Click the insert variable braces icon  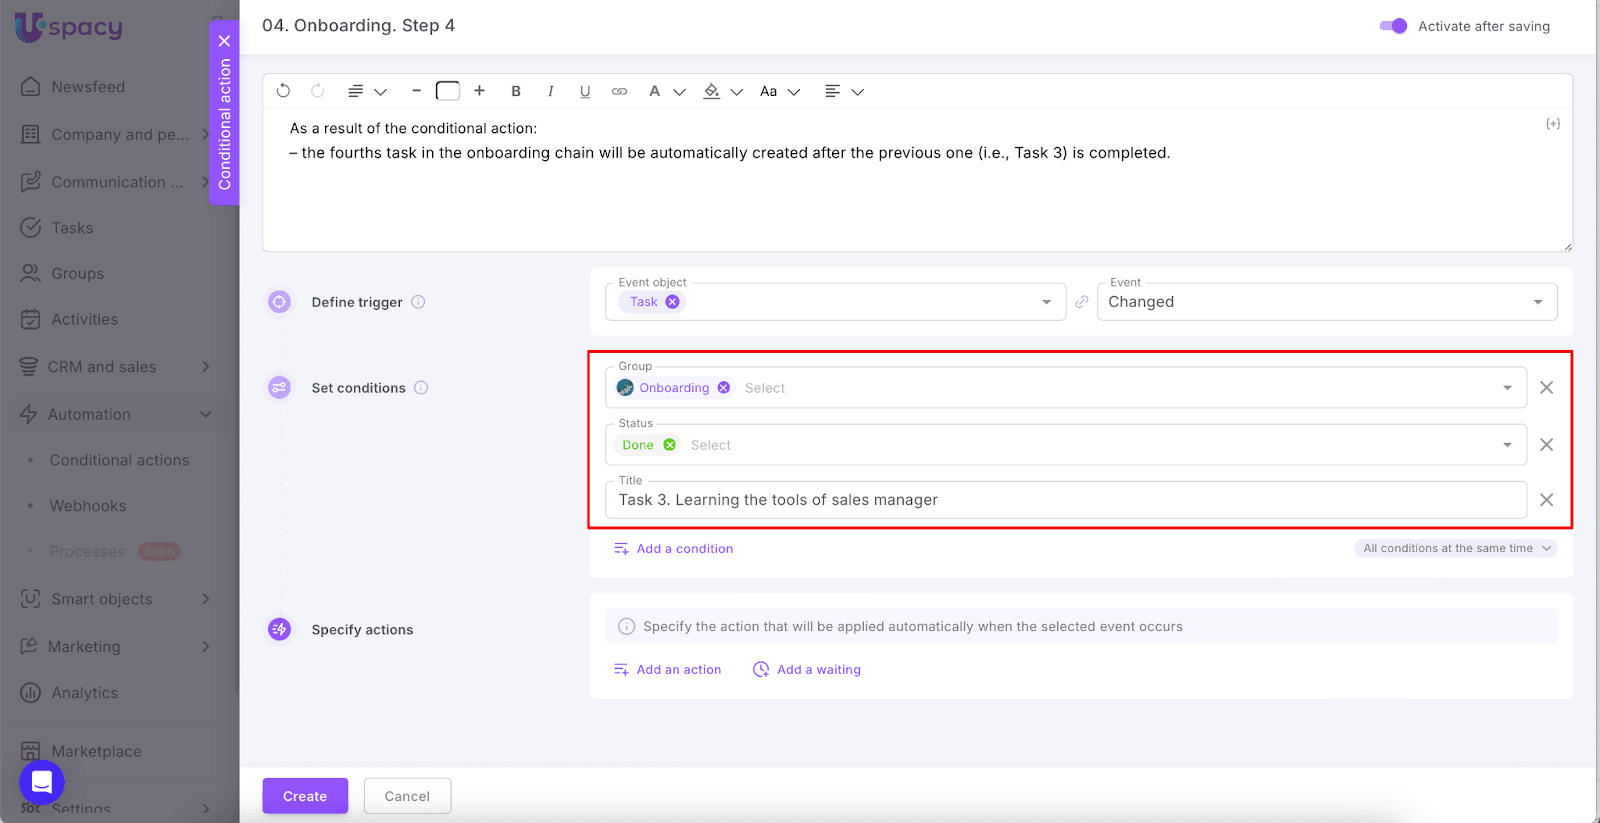pos(1552,124)
